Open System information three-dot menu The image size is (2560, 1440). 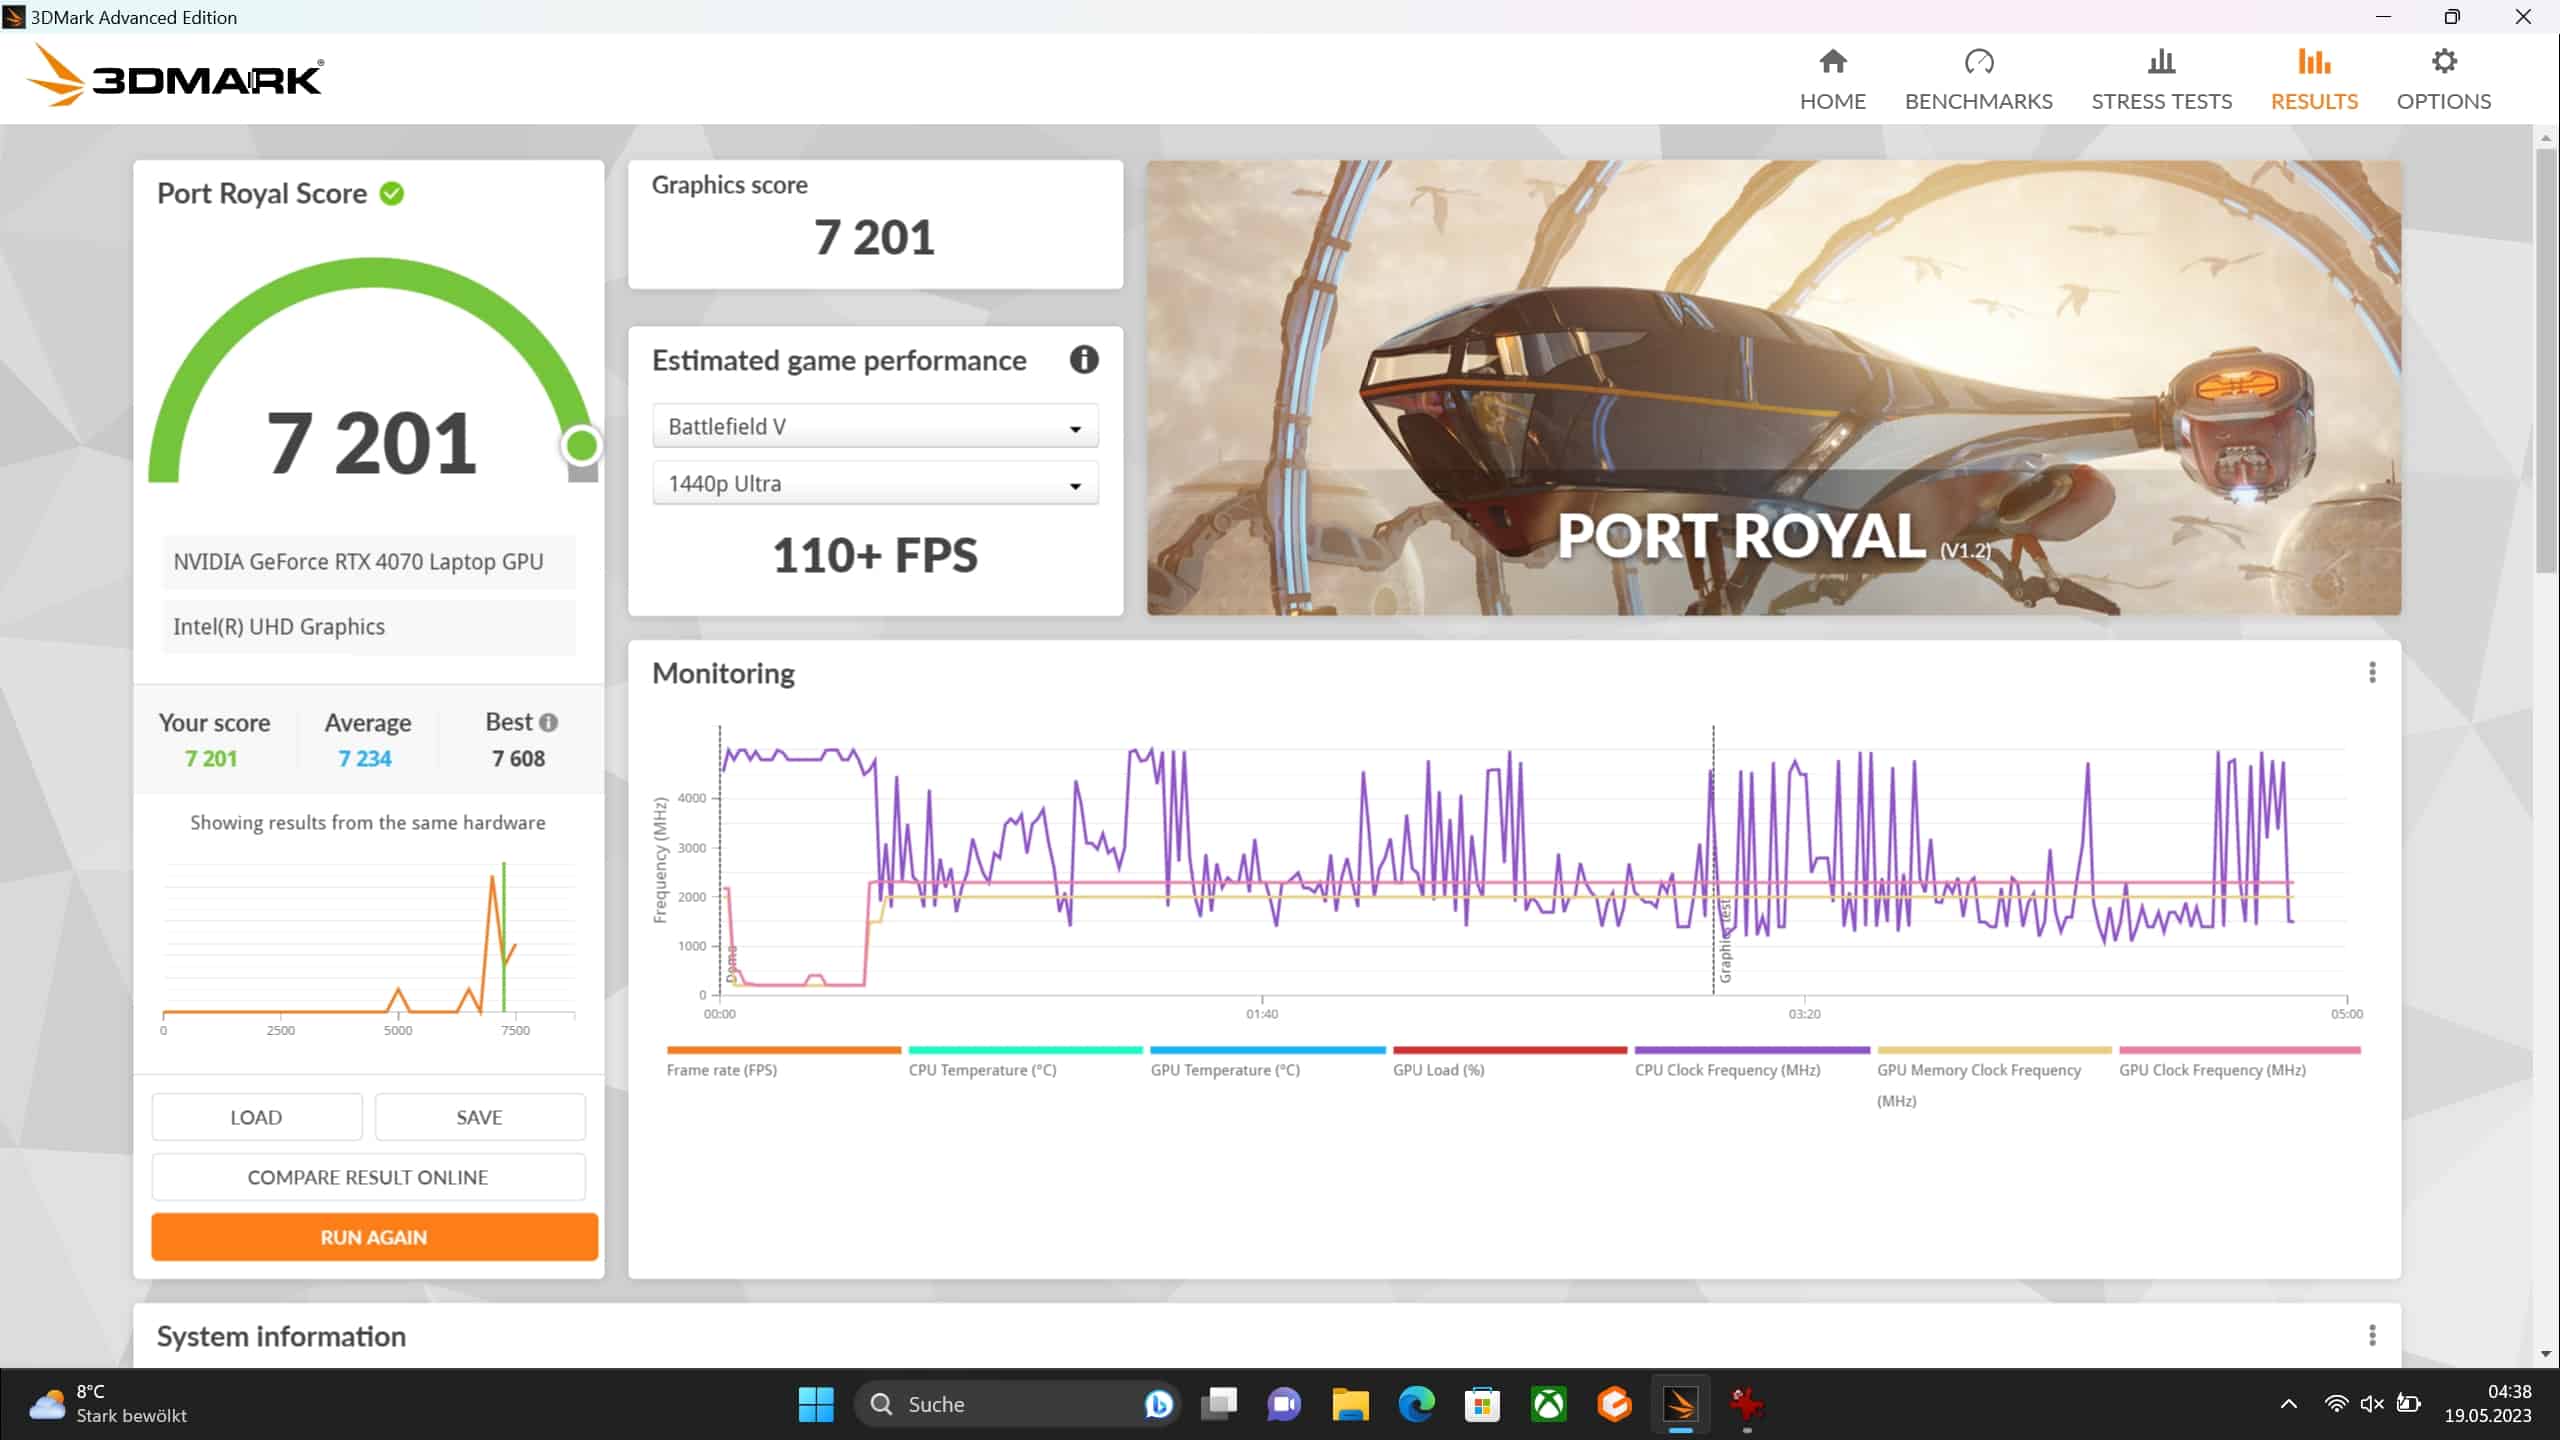2372,1336
